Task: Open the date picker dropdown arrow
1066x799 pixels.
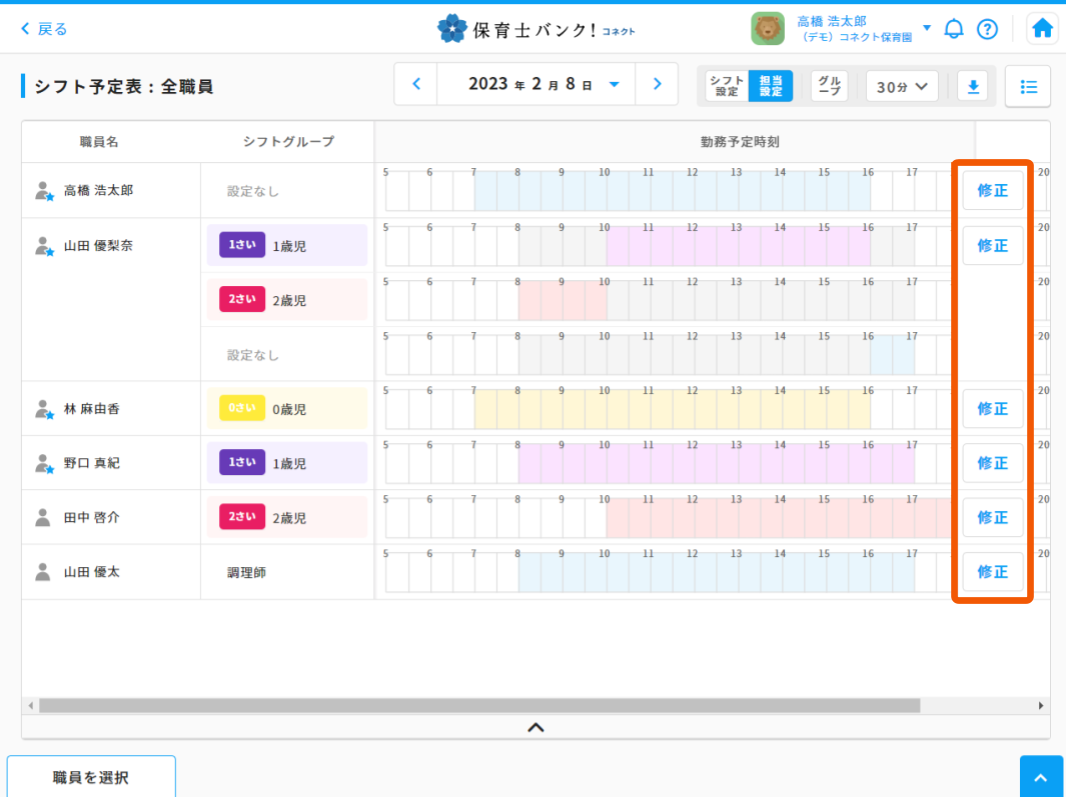Action: (614, 85)
